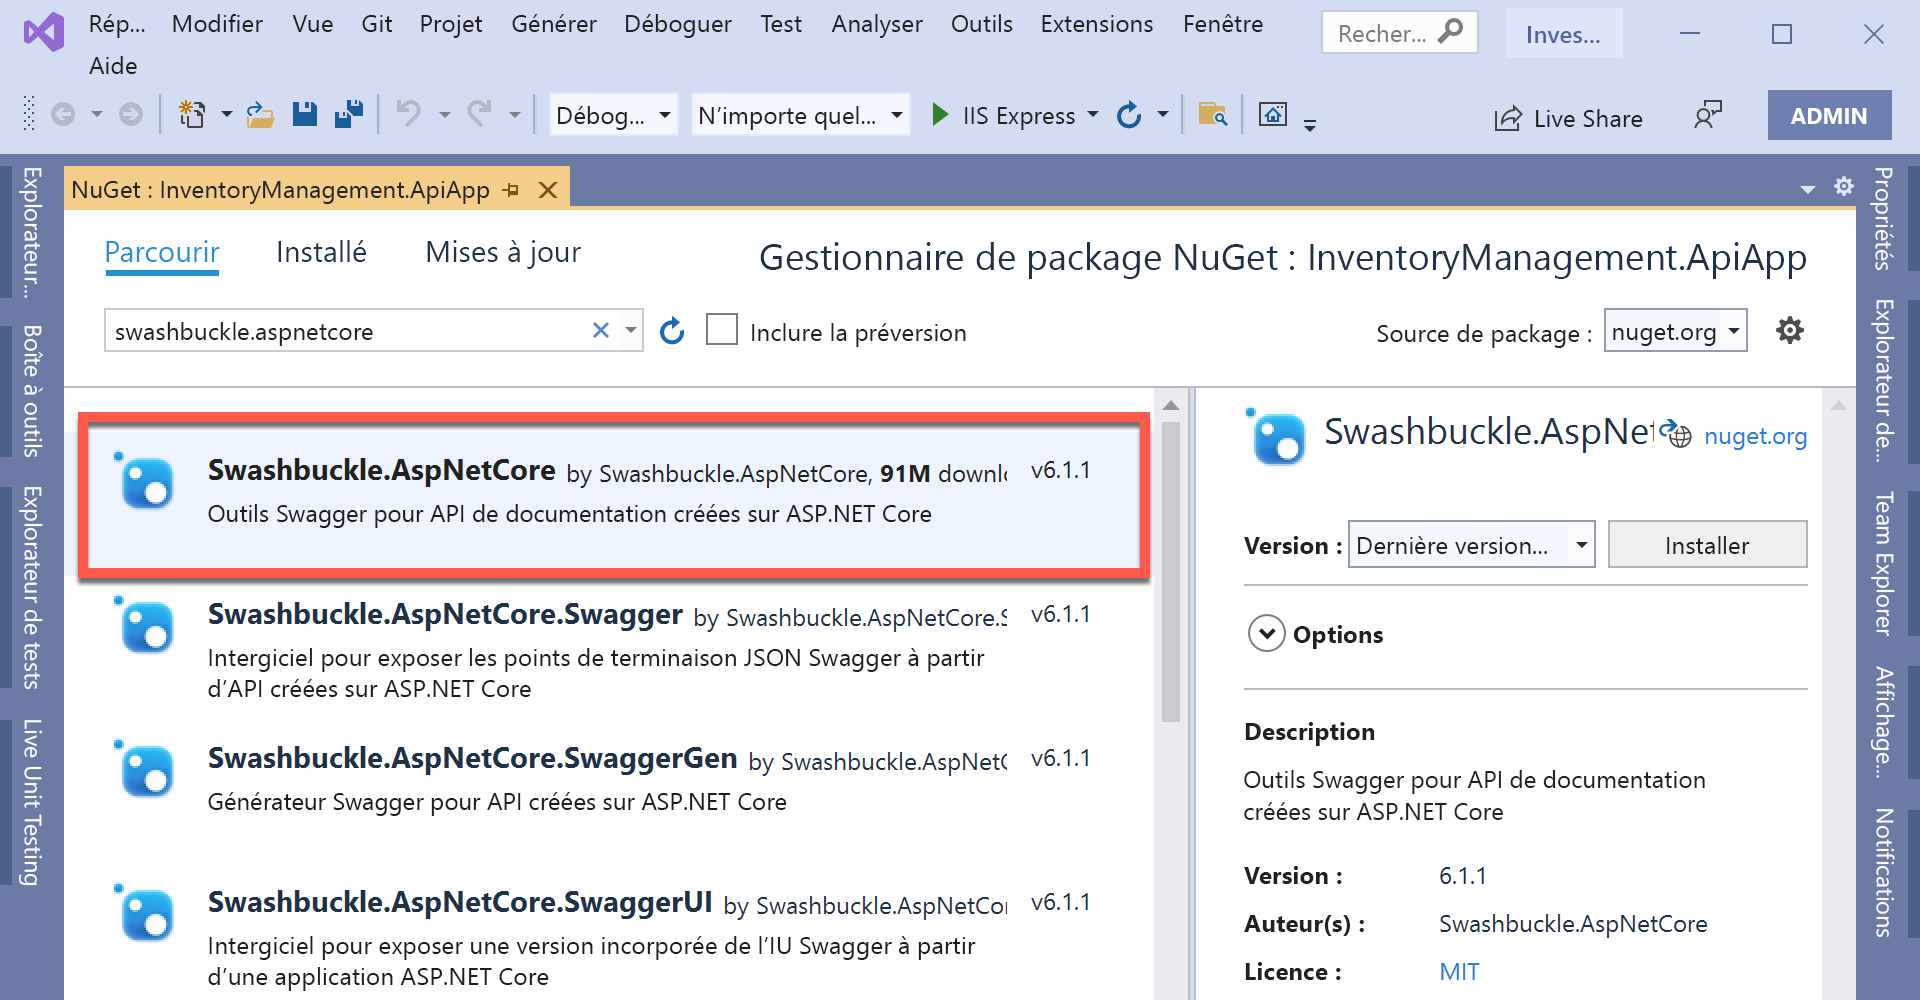The image size is (1920, 1000).
Task: Open the toolbar overflow options arrow
Action: 1310,124
